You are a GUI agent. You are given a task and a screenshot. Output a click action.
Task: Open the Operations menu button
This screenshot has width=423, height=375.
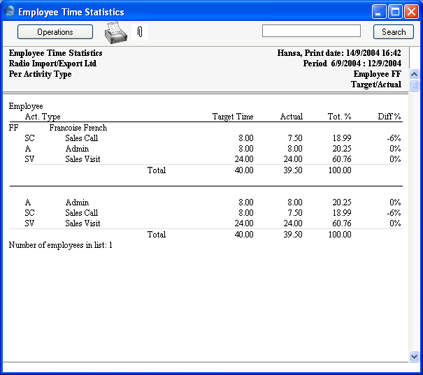click(55, 32)
